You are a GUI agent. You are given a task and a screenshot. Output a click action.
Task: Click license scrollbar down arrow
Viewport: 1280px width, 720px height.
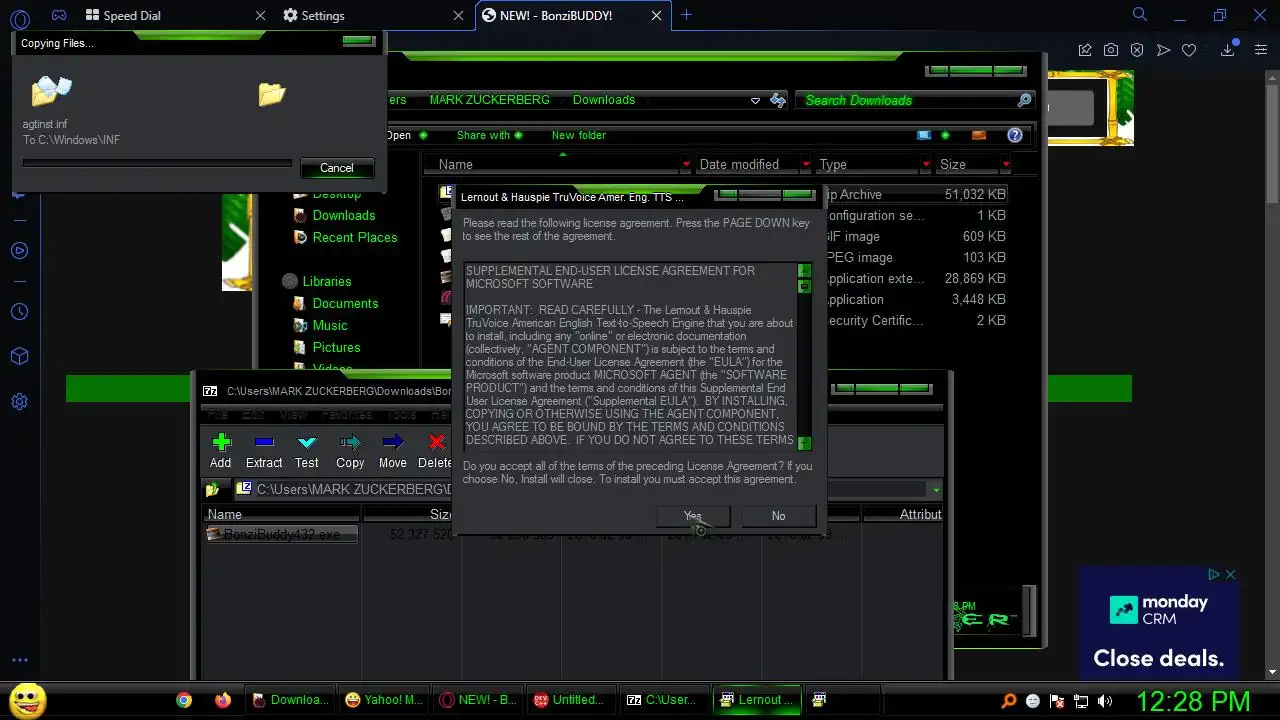pos(804,443)
